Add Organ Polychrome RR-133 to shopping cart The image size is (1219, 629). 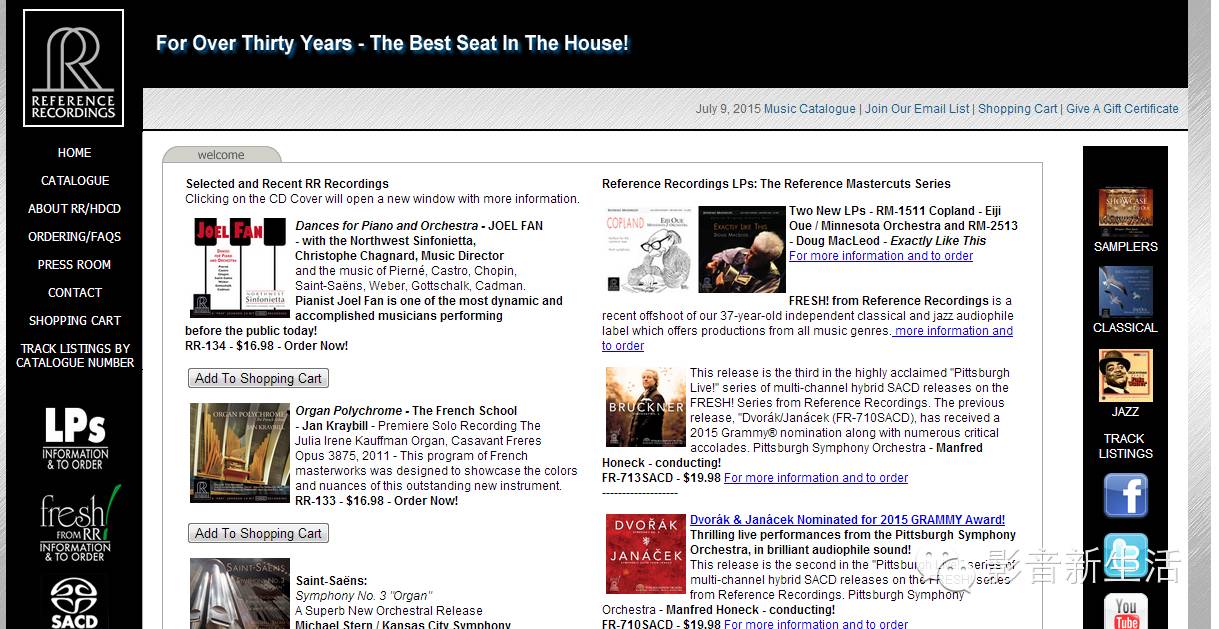point(258,533)
